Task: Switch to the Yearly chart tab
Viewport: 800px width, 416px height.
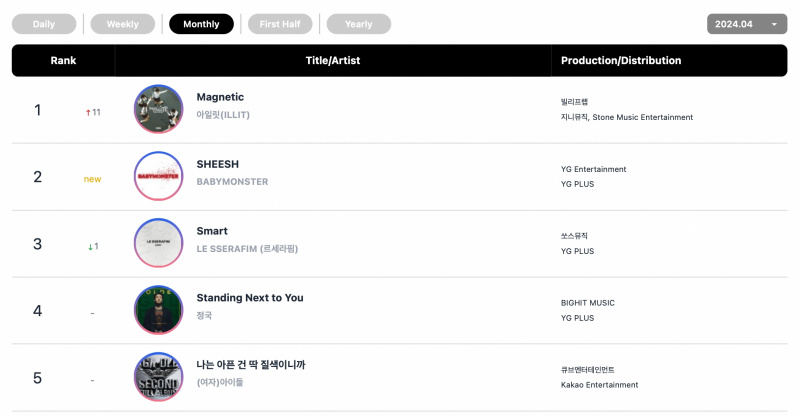Action: point(359,24)
